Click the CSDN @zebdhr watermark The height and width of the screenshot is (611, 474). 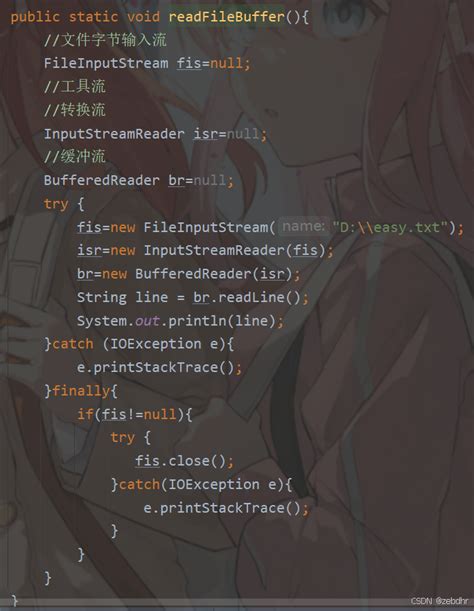coord(439,601)
